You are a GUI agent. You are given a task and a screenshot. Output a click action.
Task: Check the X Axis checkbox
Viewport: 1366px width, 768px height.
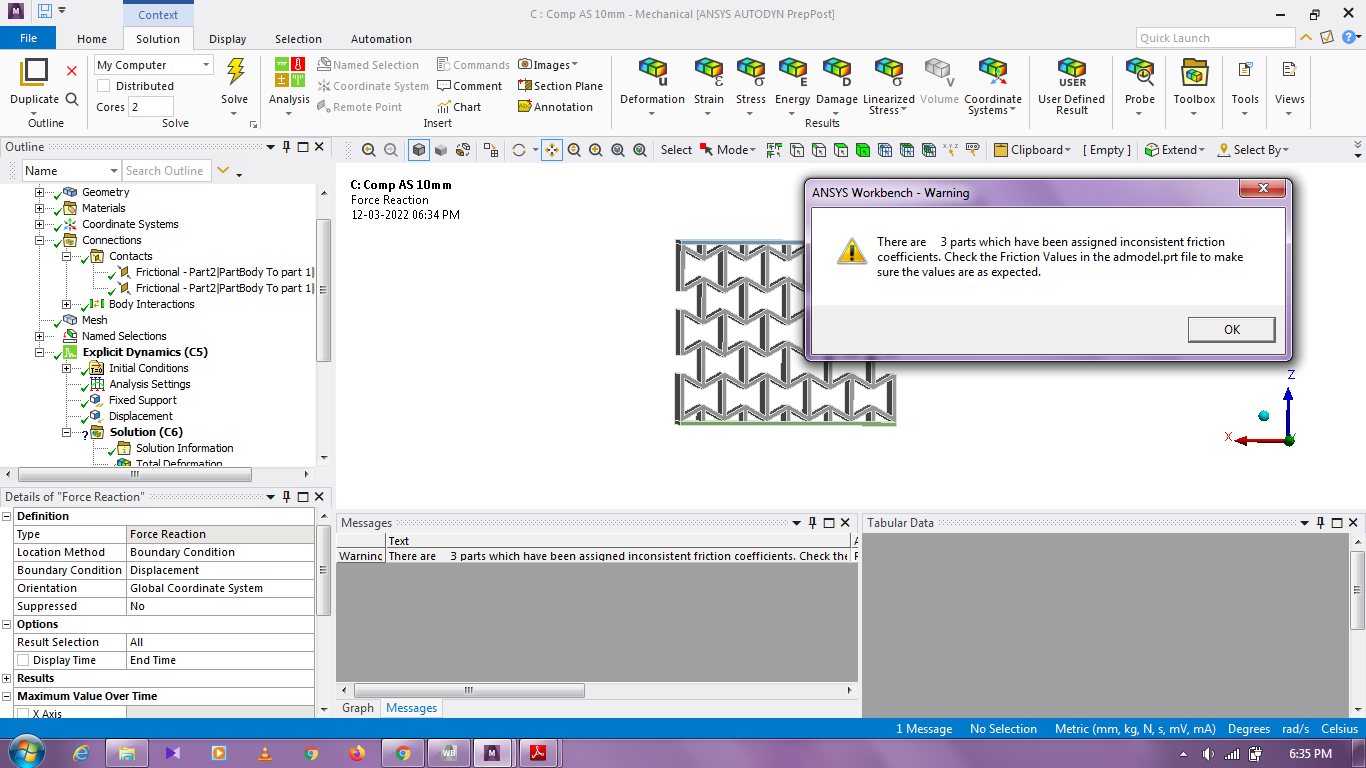point(22,714)
